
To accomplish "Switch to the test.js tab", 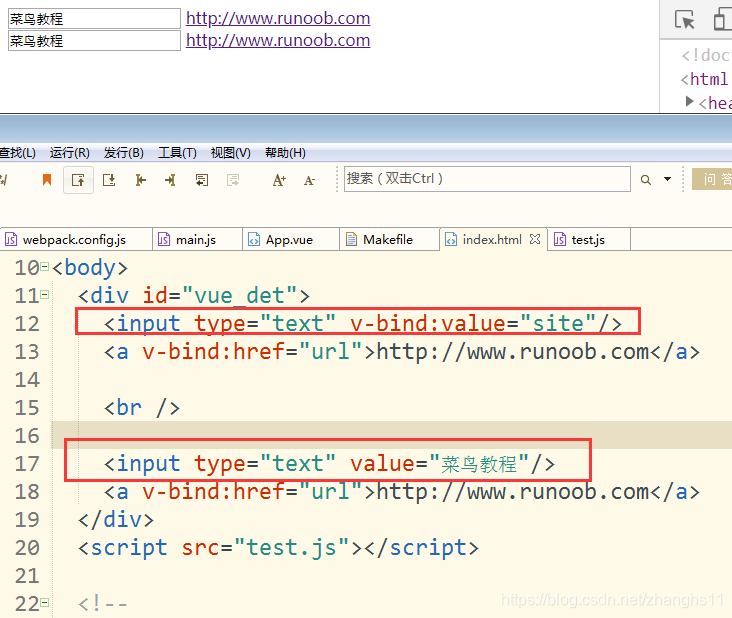I will pos(589,239).
